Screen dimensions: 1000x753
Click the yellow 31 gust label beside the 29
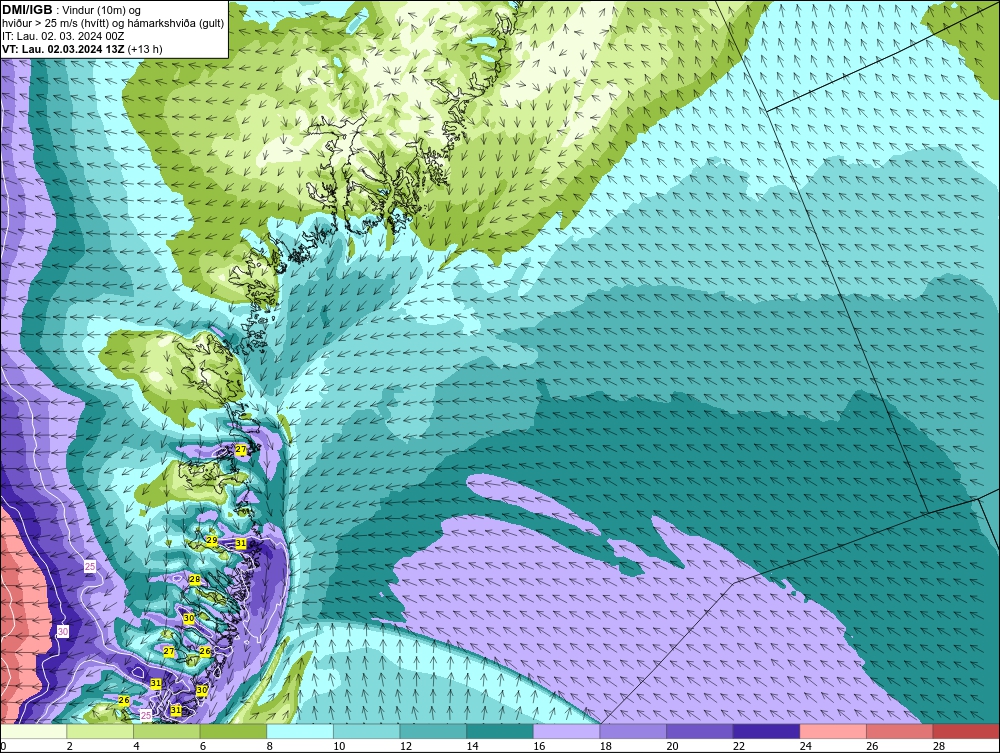tap(240, 543)
